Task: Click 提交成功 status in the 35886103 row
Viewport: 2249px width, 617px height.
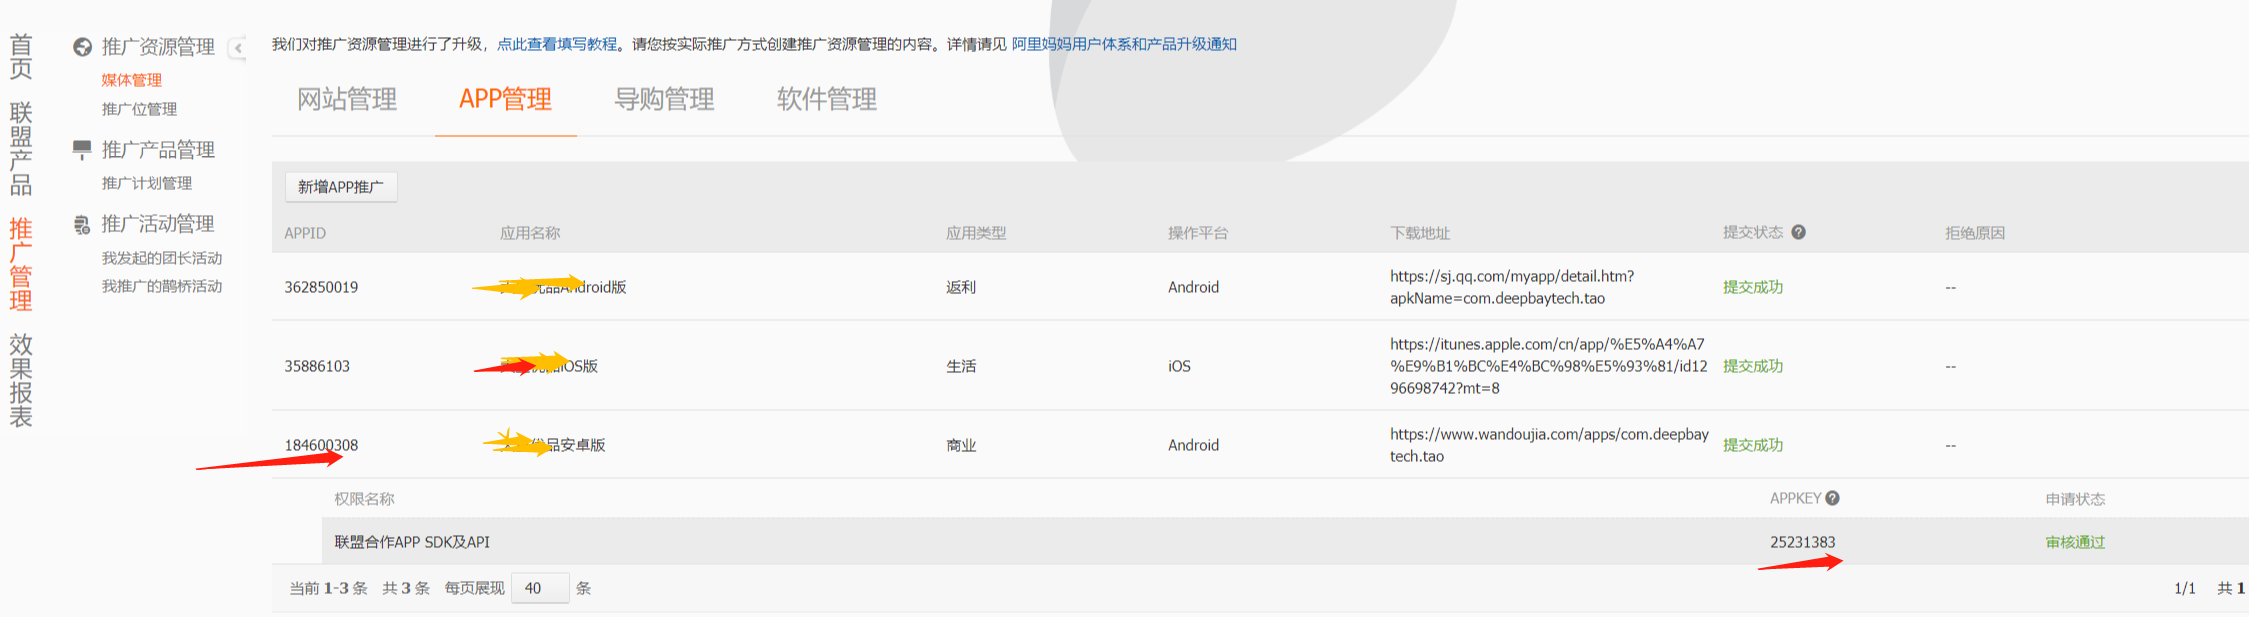Action: (x=1752, y=366)
